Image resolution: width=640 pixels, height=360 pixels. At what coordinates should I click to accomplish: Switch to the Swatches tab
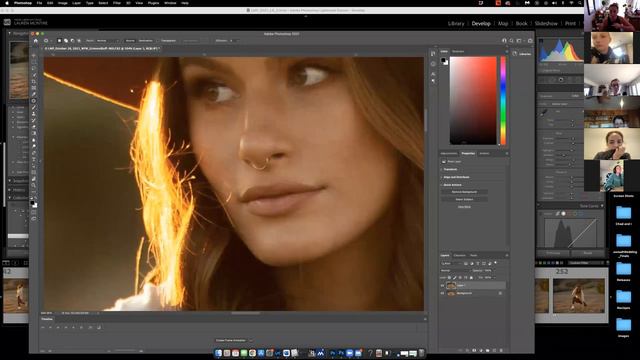pyautogui.click(x=458, y=51)
